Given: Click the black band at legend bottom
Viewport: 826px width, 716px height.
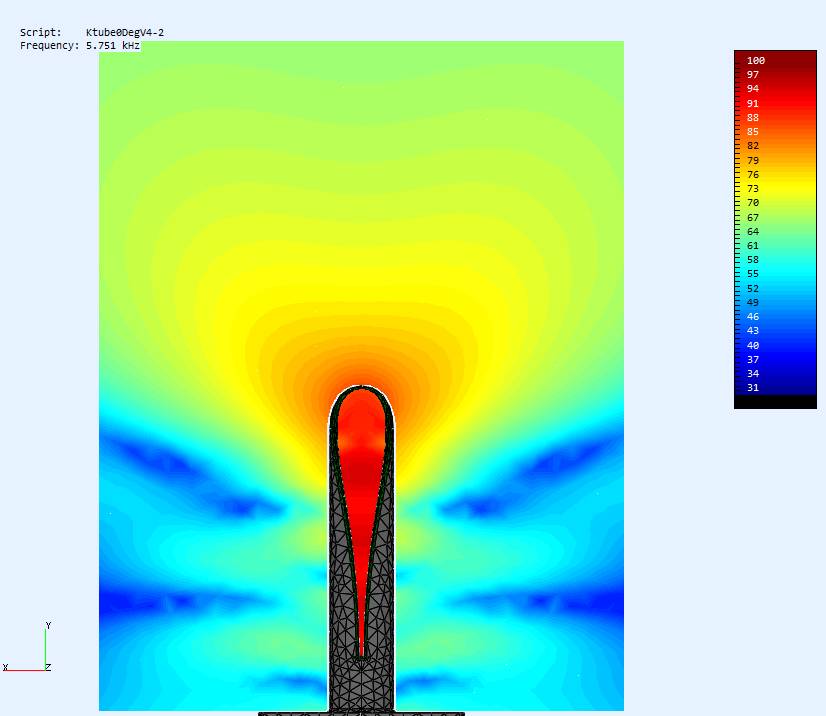Looking at the screenshot, I should (775, 402).
